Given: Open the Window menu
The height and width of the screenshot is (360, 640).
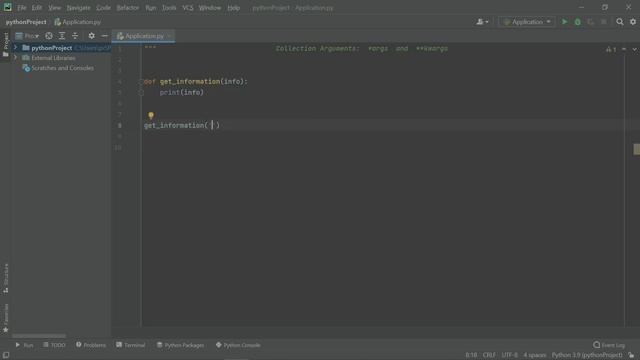Looking at the screenshot, I should (x=210, y=8).
